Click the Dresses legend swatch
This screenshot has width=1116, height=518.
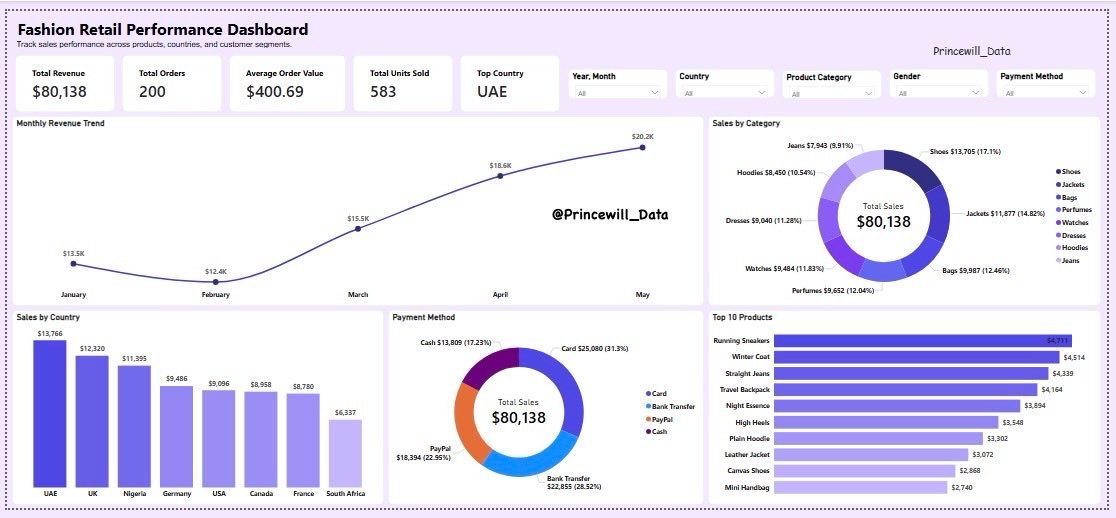[x=1058, y=235]
